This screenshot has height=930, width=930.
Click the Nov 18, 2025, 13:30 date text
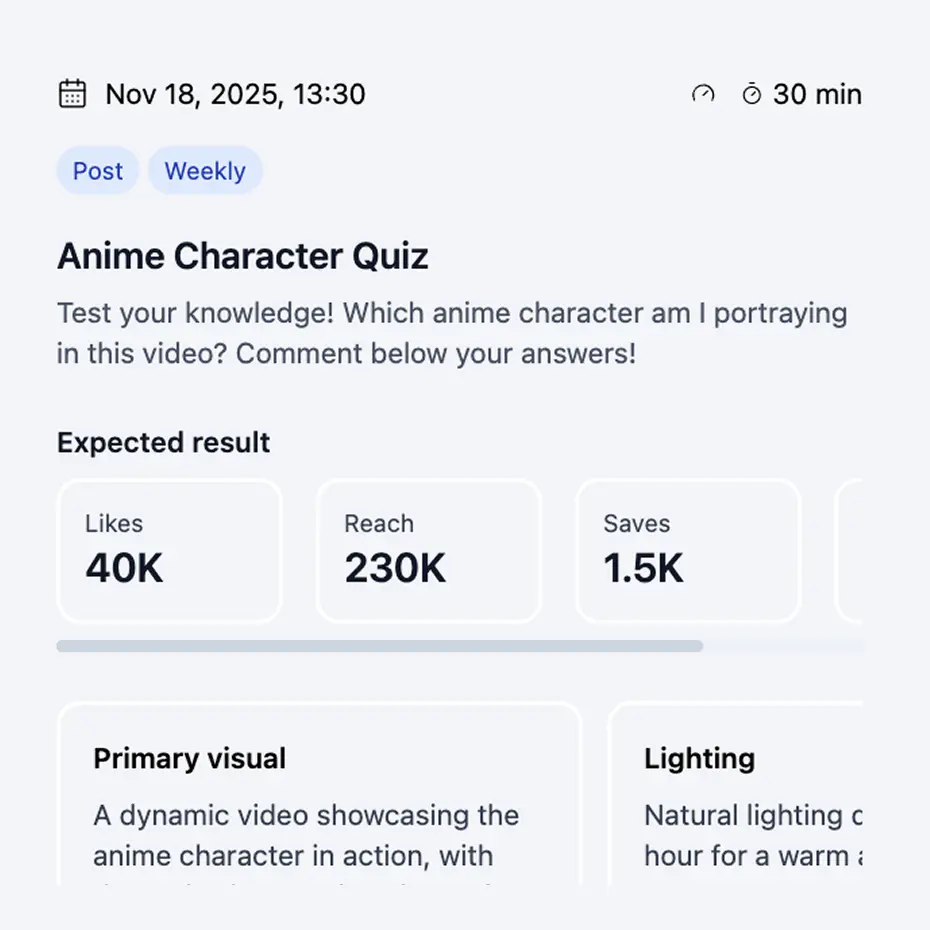click(x=235, y=94)
